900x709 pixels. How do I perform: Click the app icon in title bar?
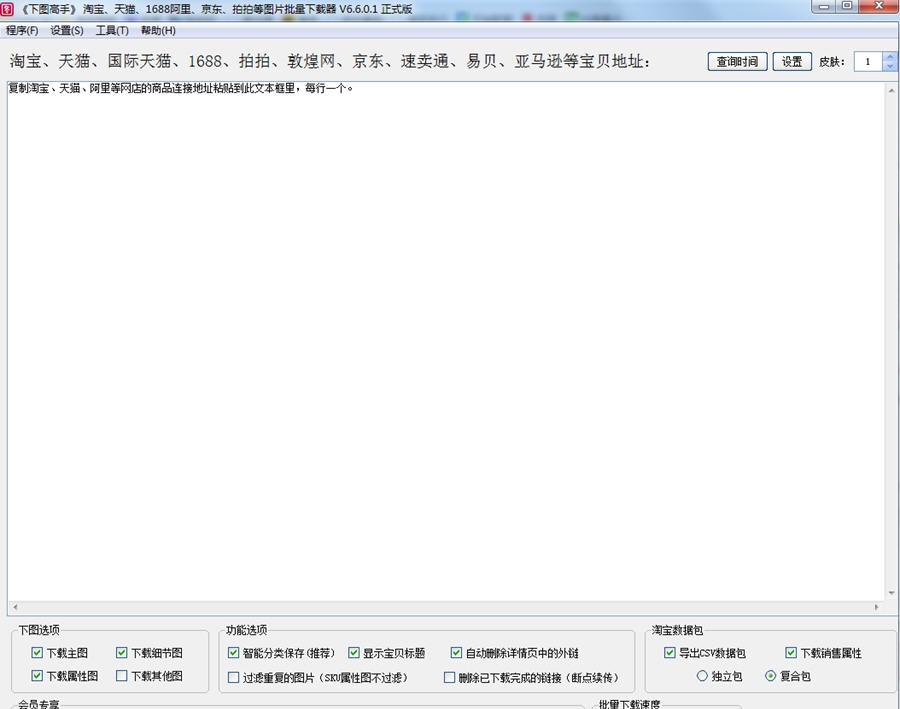click(x=7, y=9)
